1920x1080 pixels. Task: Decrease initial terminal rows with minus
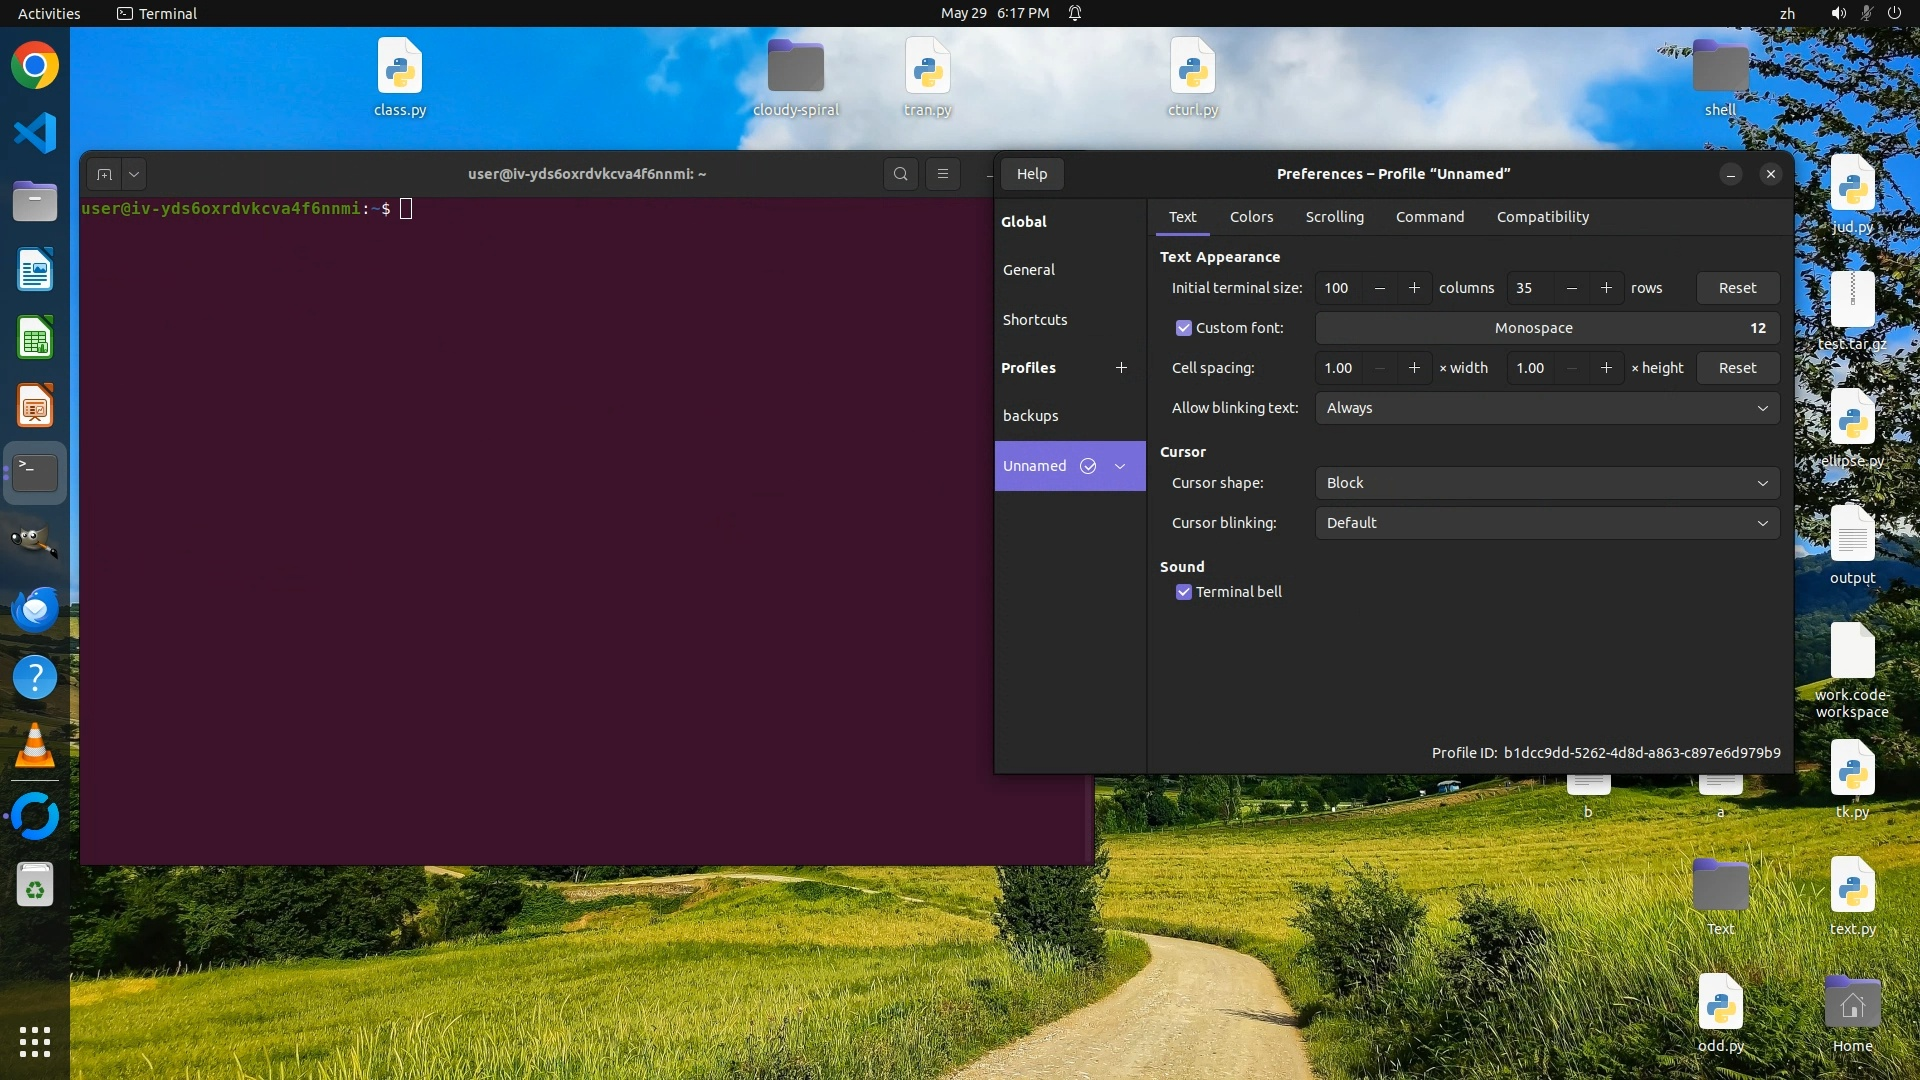[x=1572, y=288]
